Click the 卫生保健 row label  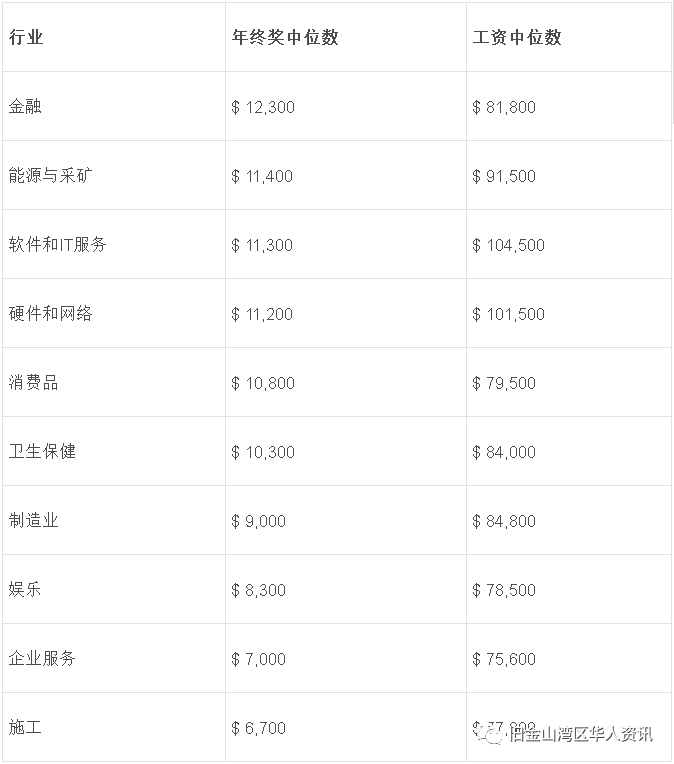click(x=42, y=452)
